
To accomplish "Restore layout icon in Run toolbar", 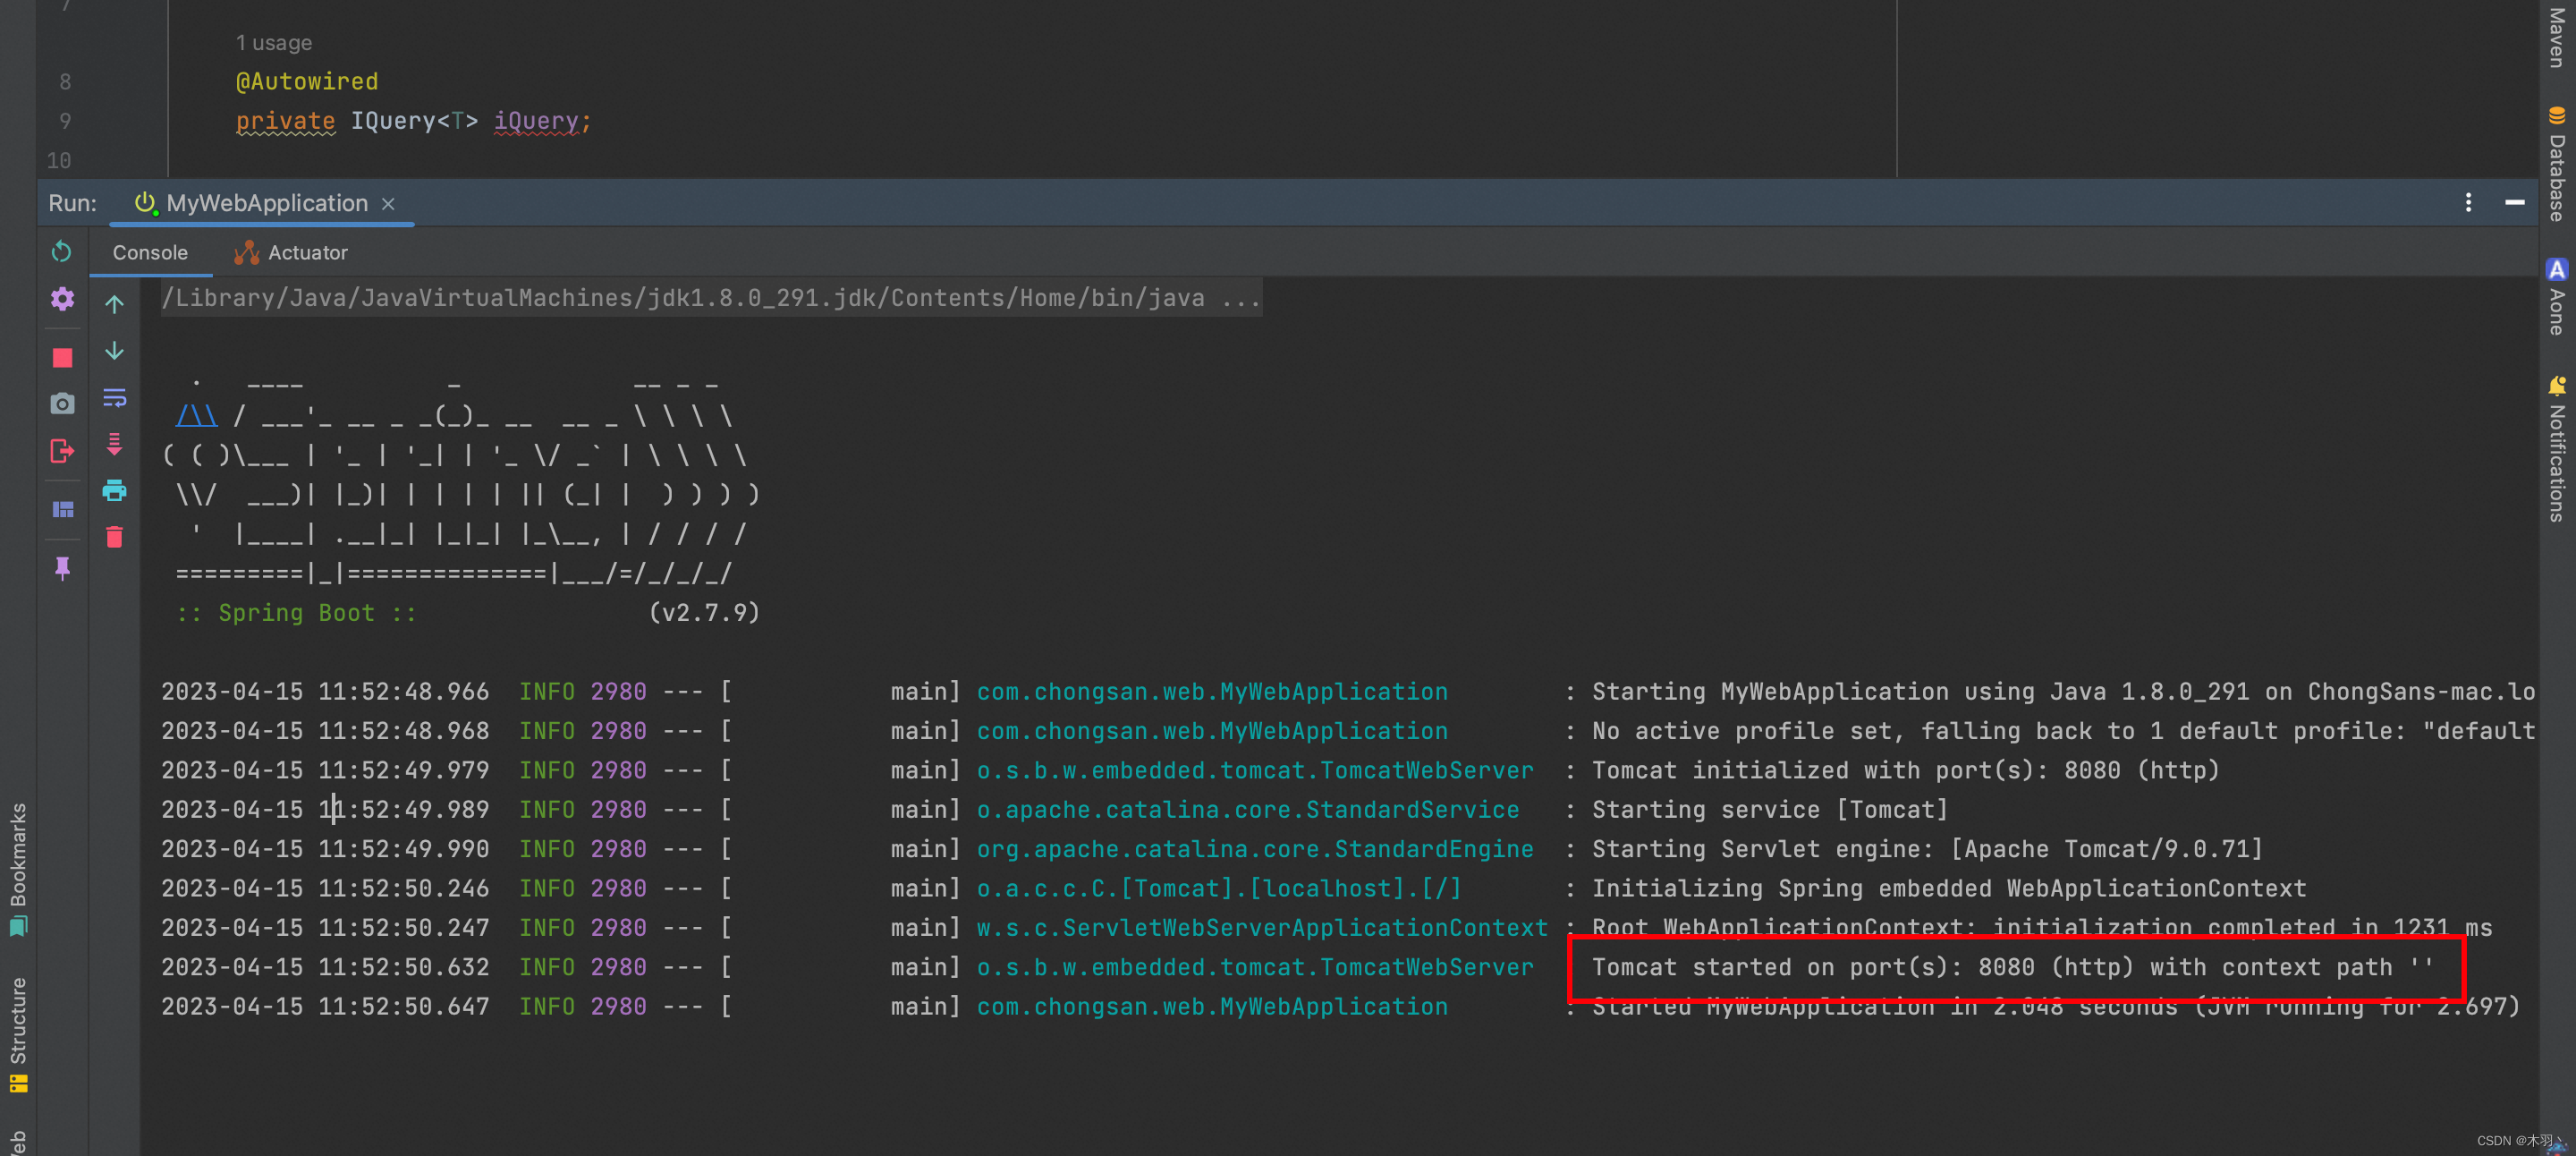I will [x=62, y=509].
